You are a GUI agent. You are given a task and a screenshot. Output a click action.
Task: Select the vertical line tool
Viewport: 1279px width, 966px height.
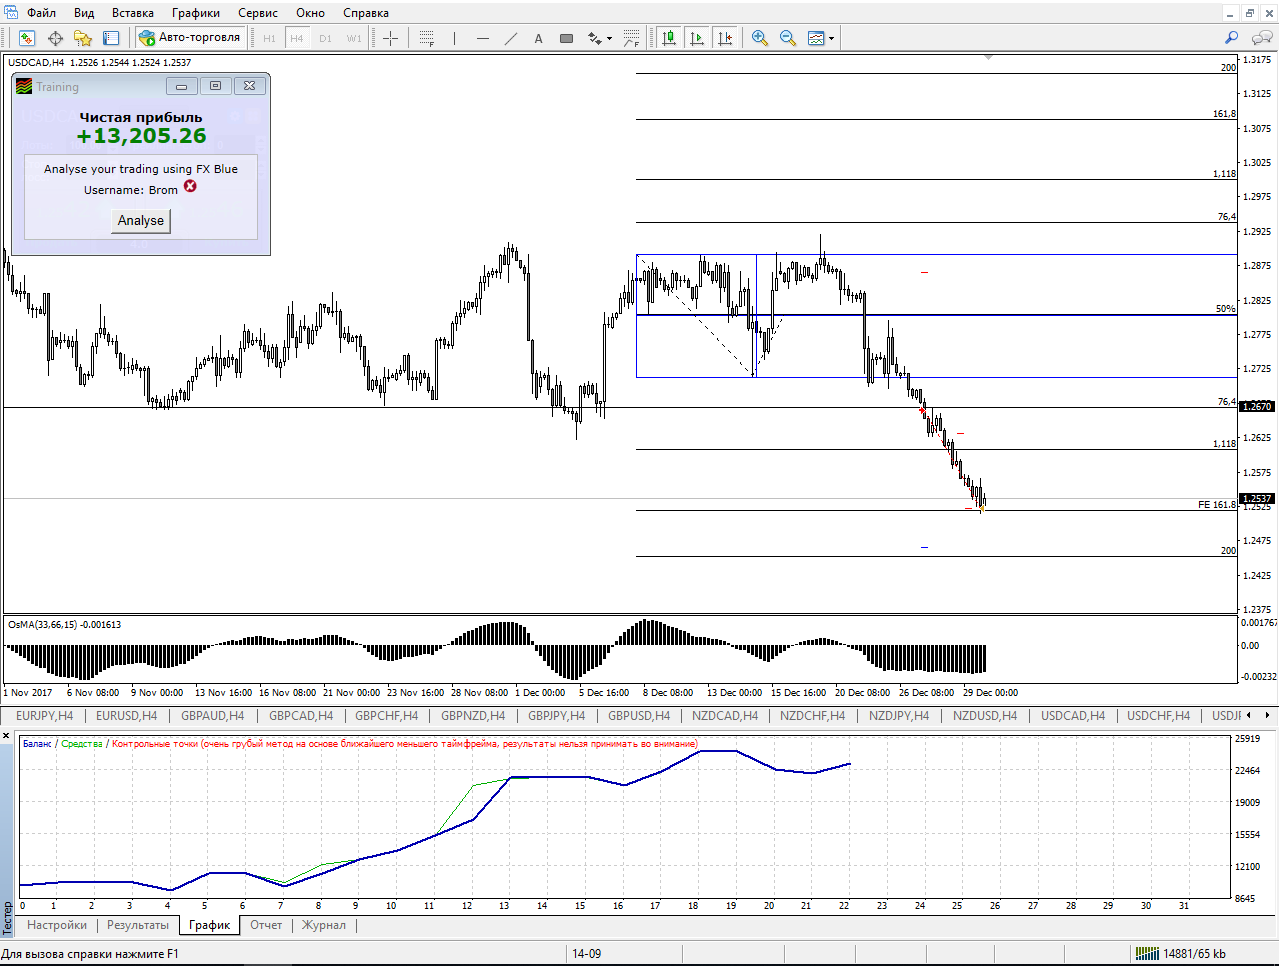[x=455, y=38]
